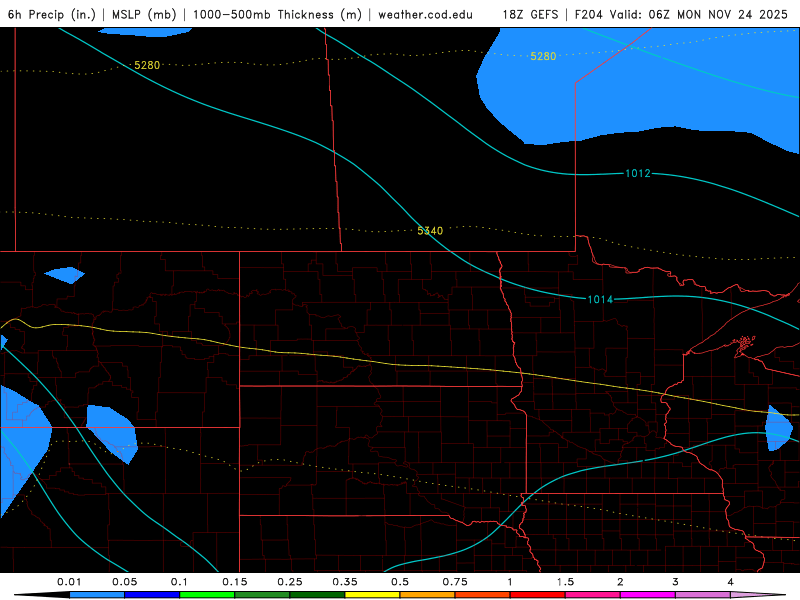Image resolution: width=800 pixels, height=600 pixels.
Task: Select the hot pink 1.5–2 legend swatch
Action: click(x=593, y=595)
